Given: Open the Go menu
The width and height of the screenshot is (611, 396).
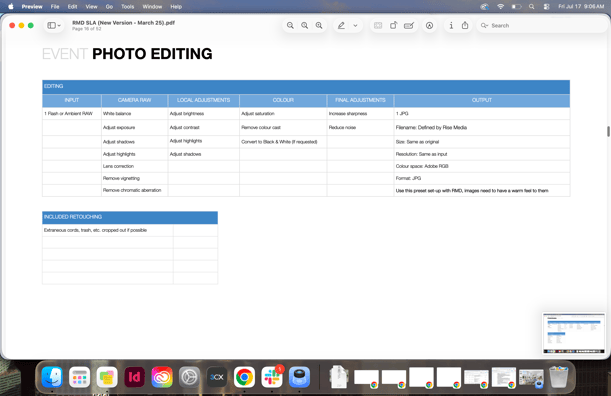Looking at the screenshot, I should [x=109, y=7].
